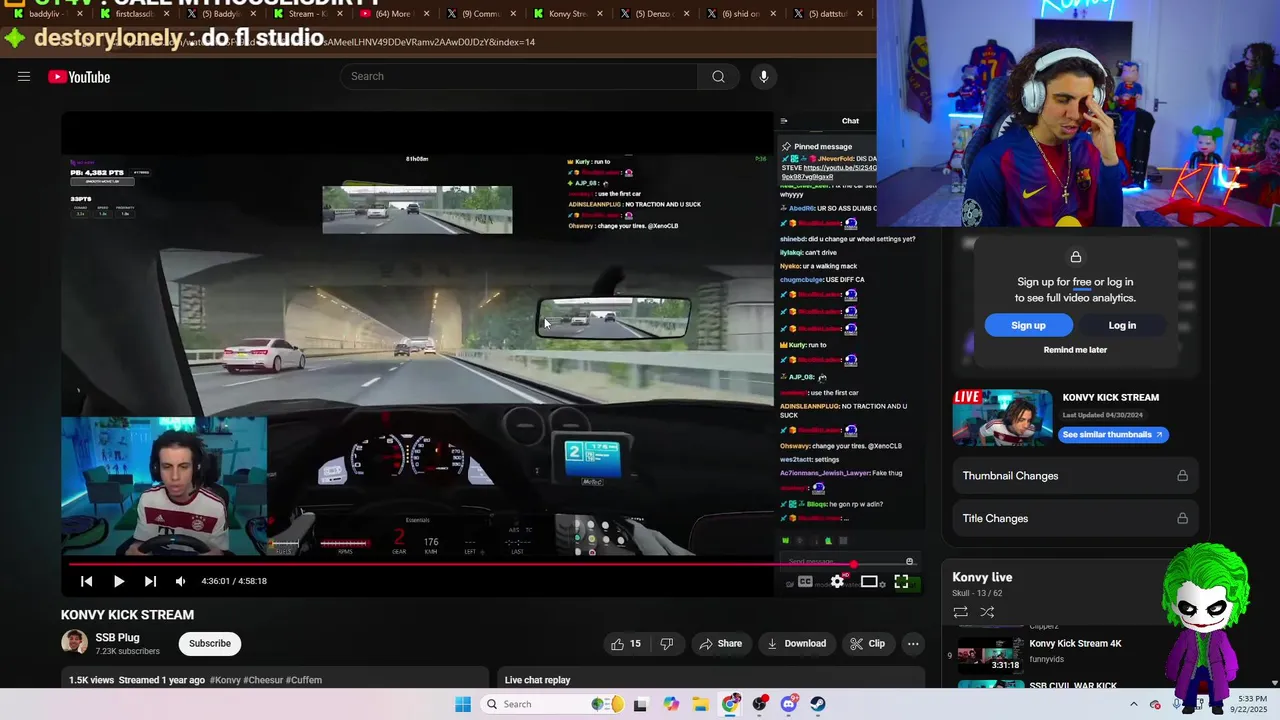This screenshot has width=1280, height=720.
Task: Dislike the video
Action: point(666,644)
